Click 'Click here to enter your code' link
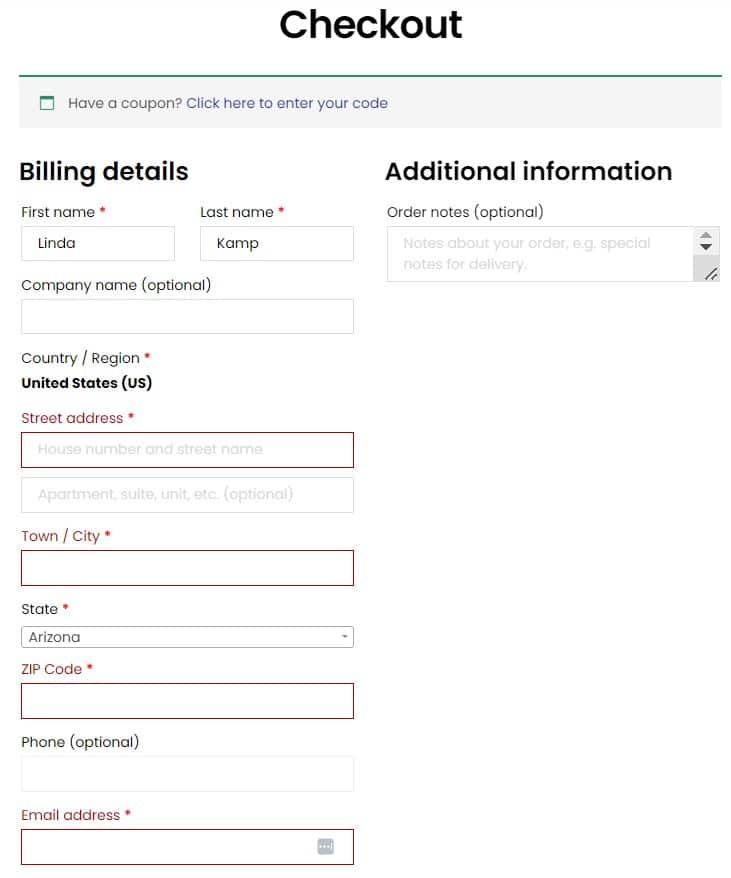This screenshot has height=878, width=731. click(x=287, y=103)
